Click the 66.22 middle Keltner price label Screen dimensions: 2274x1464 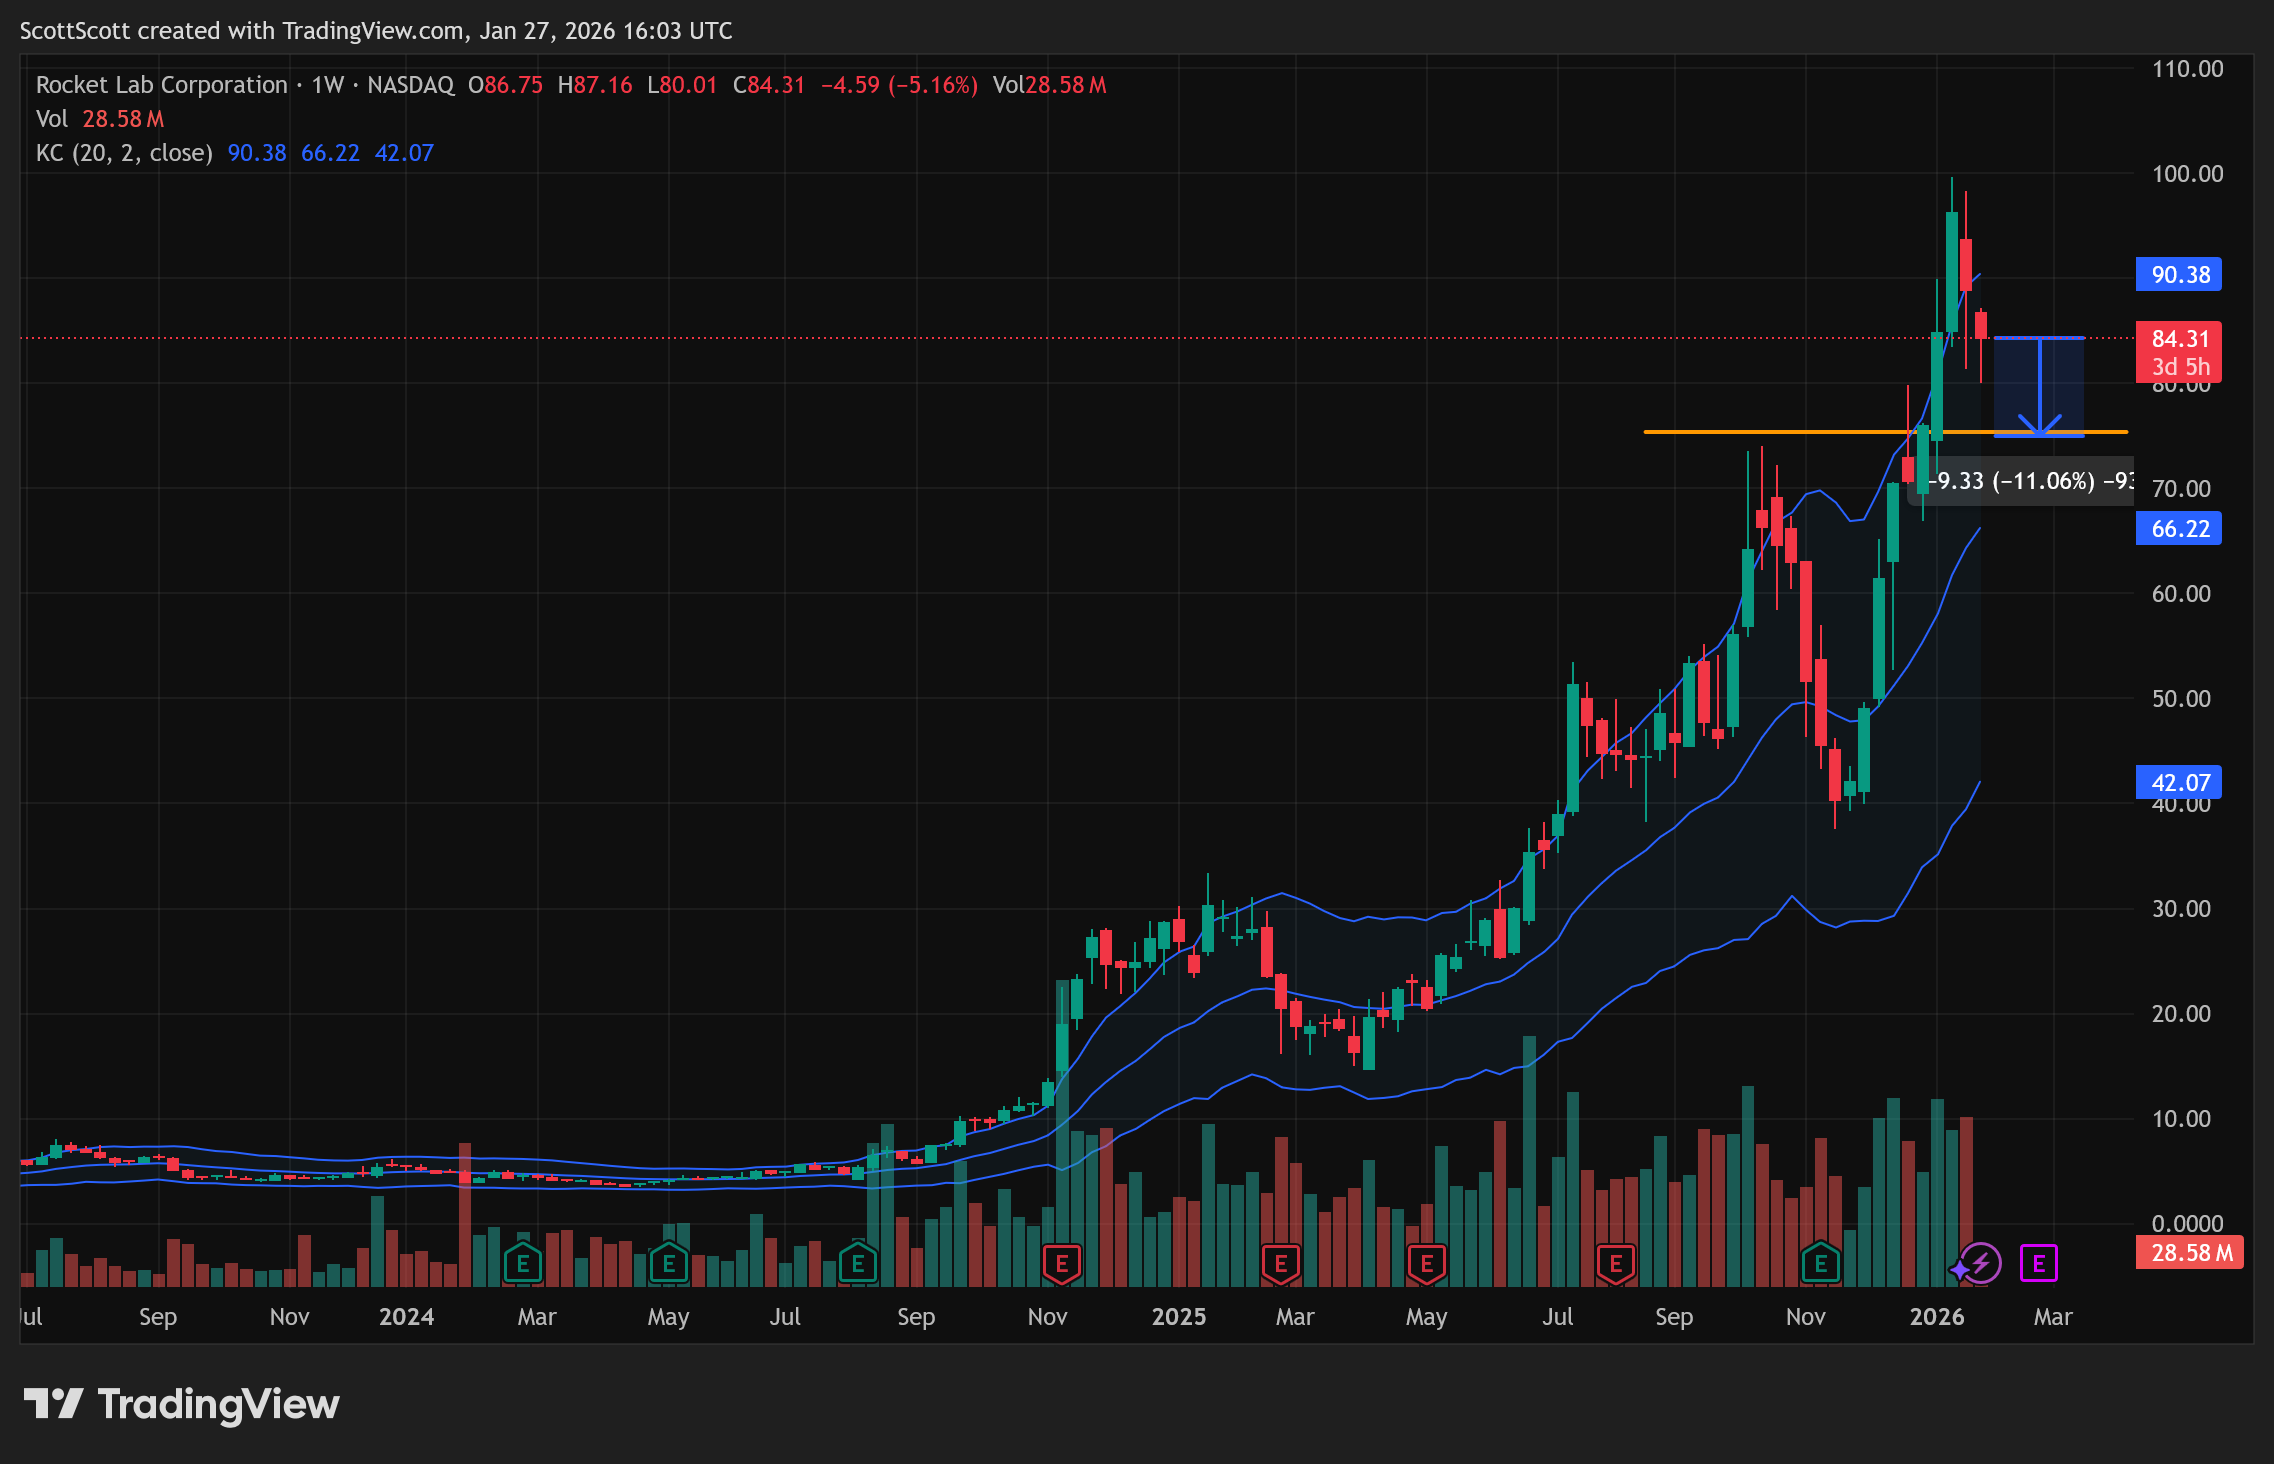click(2178, 529)
